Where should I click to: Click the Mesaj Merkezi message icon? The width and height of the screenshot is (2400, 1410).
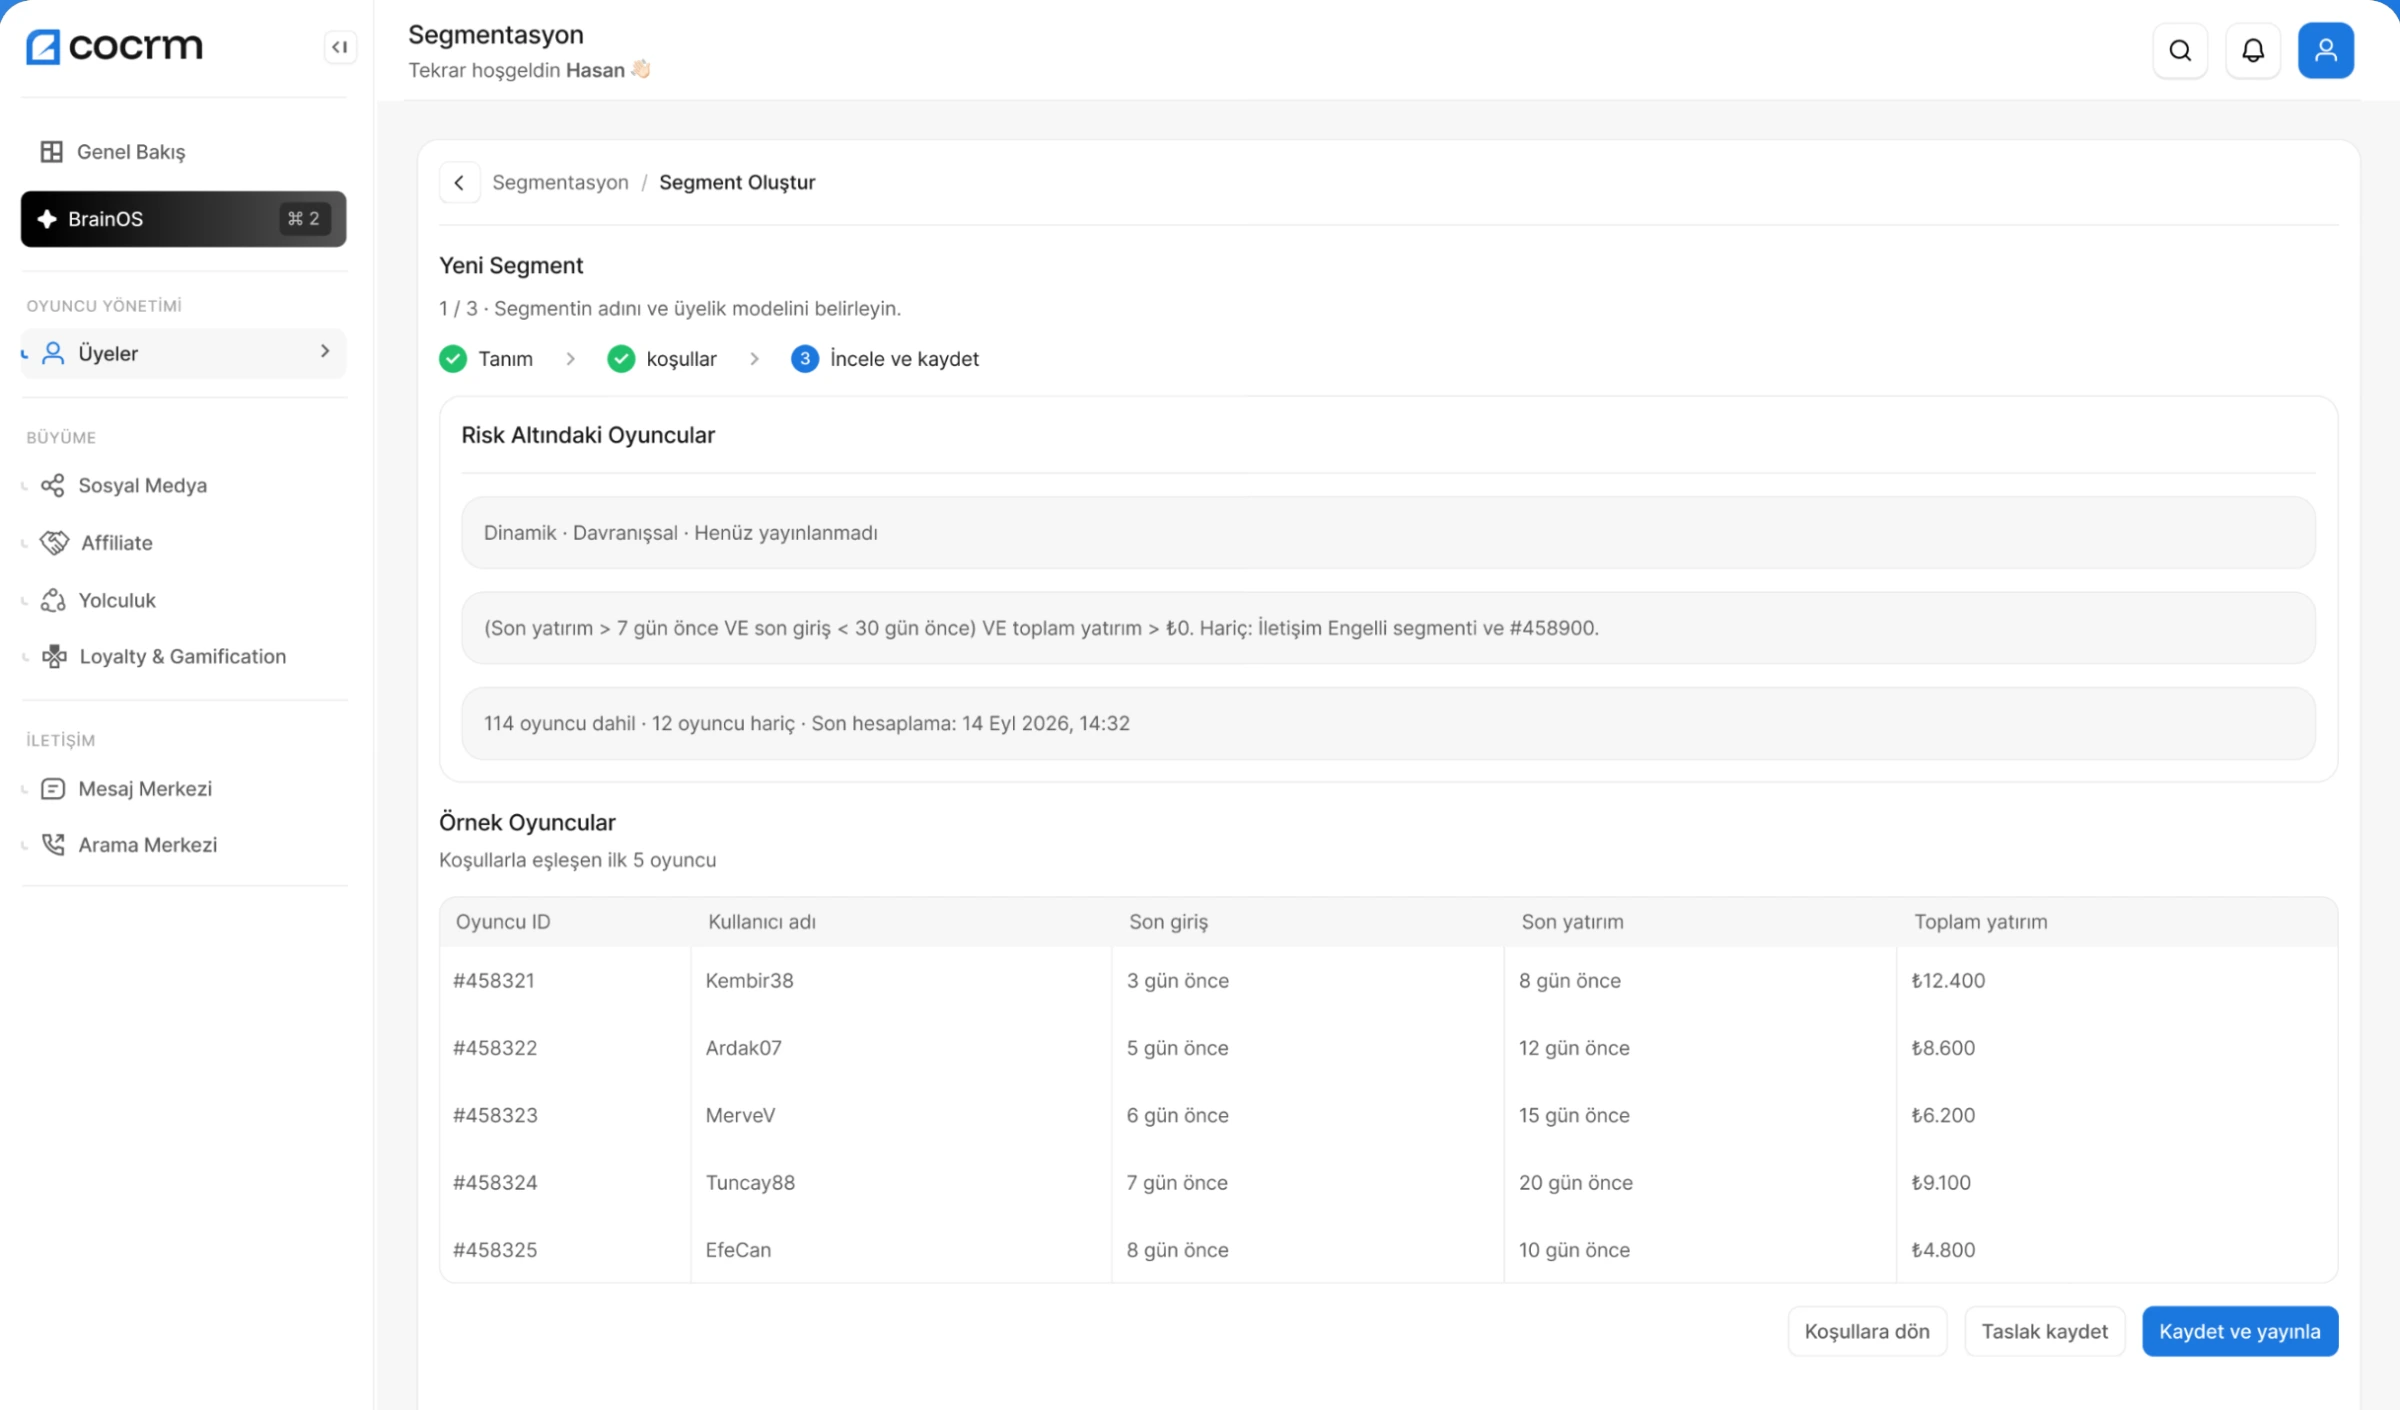pyautogui.click(x=53, y=789)
